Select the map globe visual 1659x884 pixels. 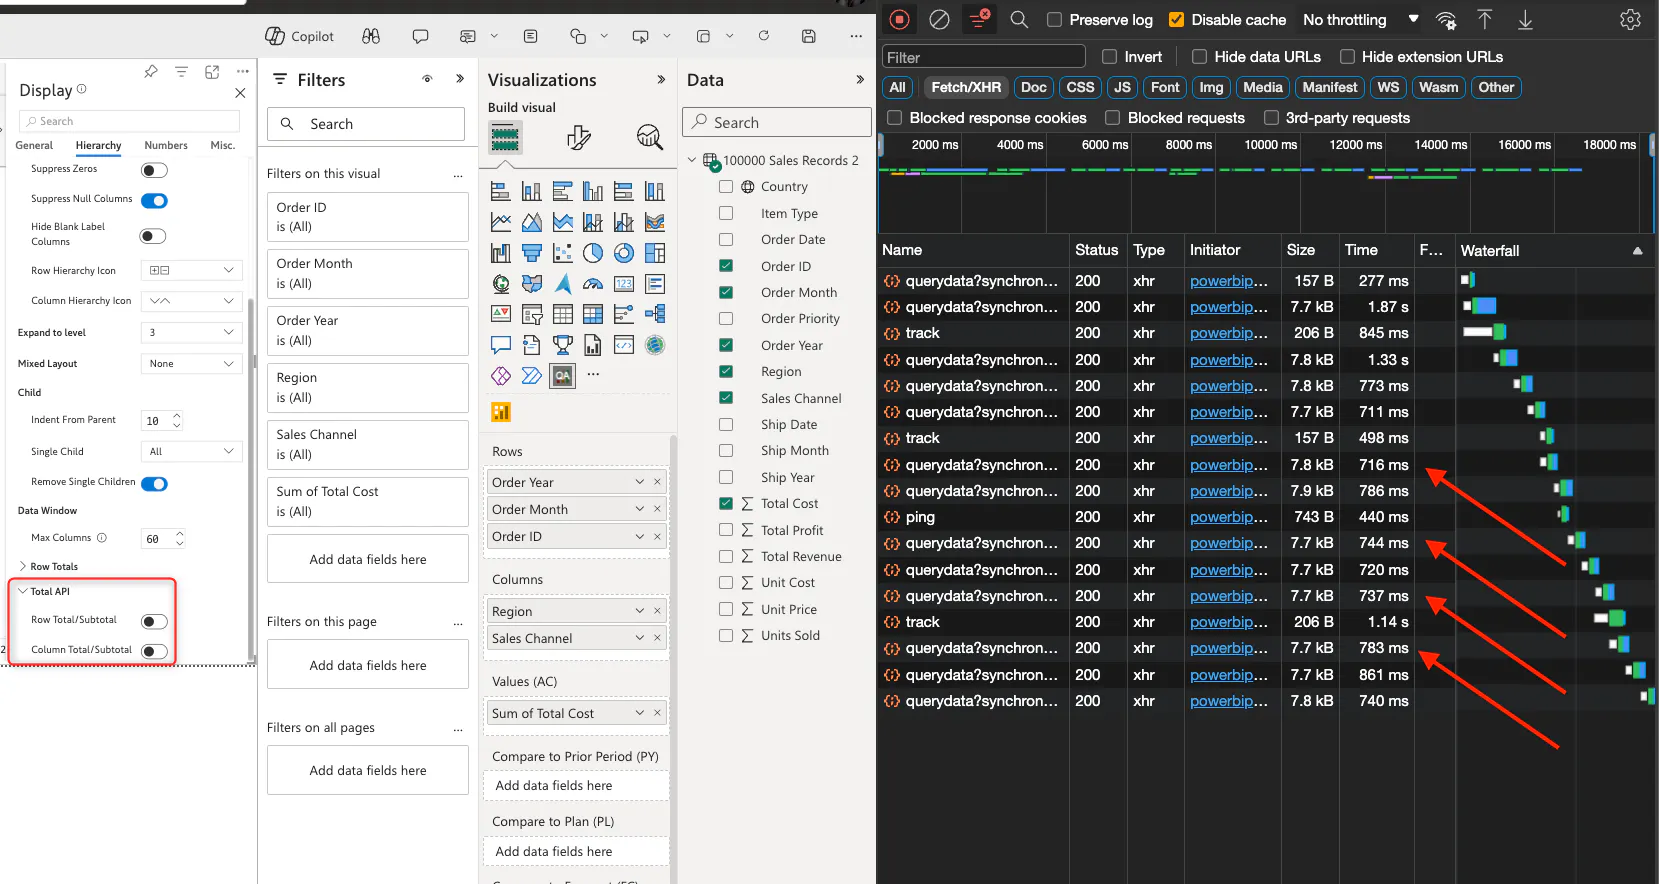(501, 284)
